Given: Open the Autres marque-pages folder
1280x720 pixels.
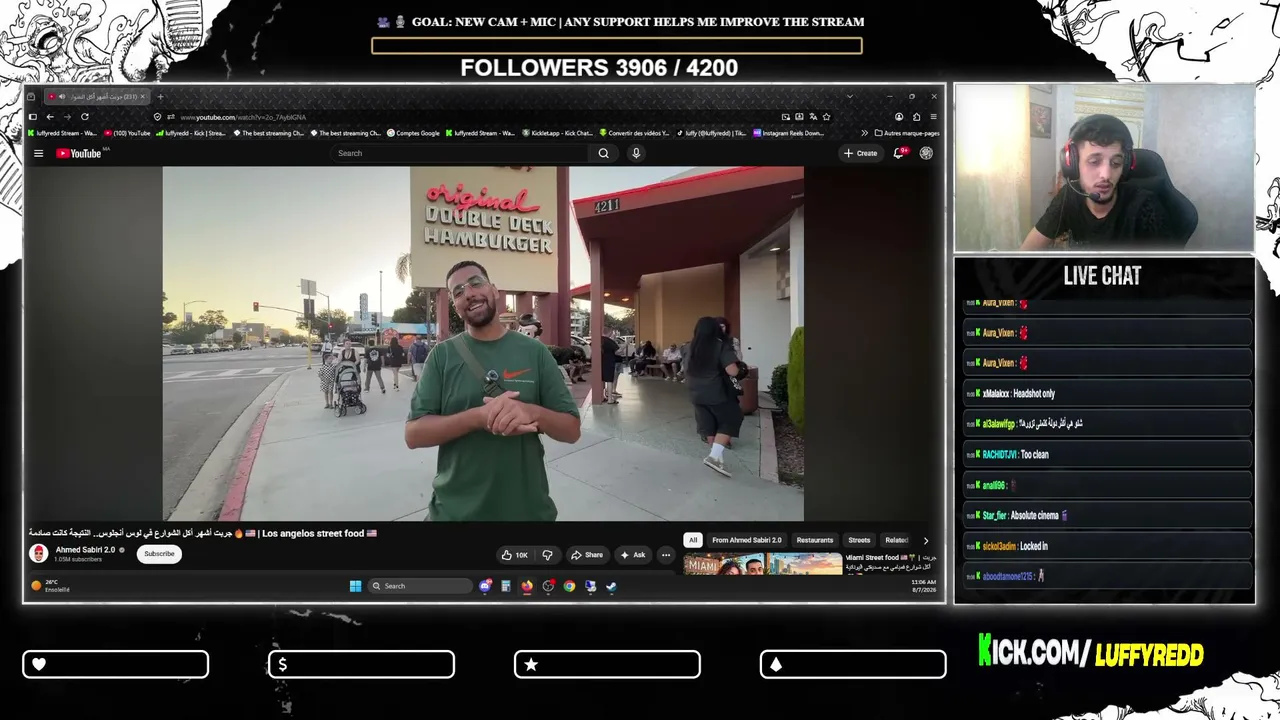Looking at the screenshot, I should [x=907, y=133].
